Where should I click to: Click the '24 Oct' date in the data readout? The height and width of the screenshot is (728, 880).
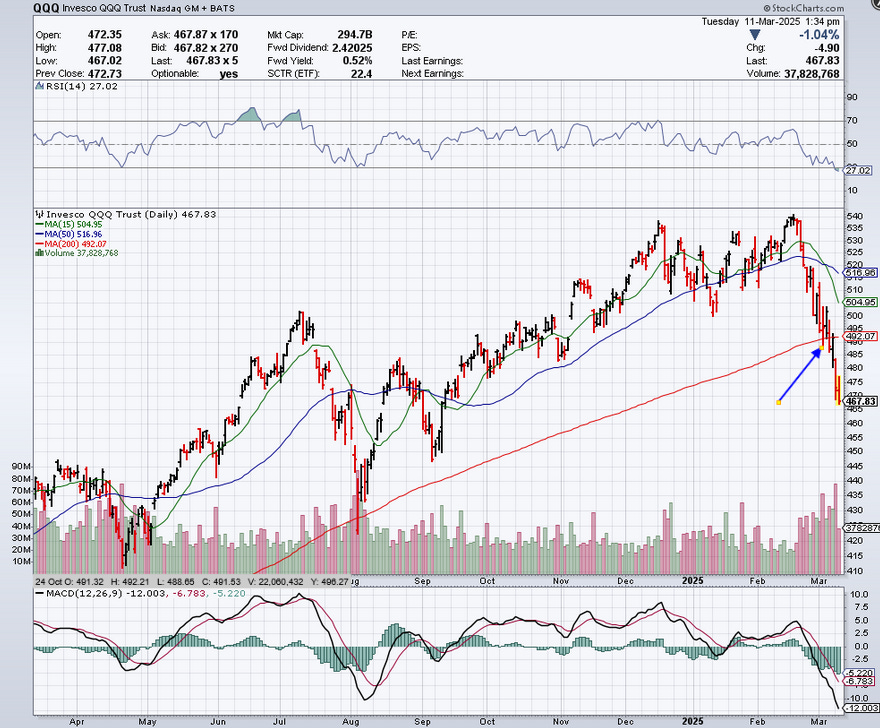[48, 582]
